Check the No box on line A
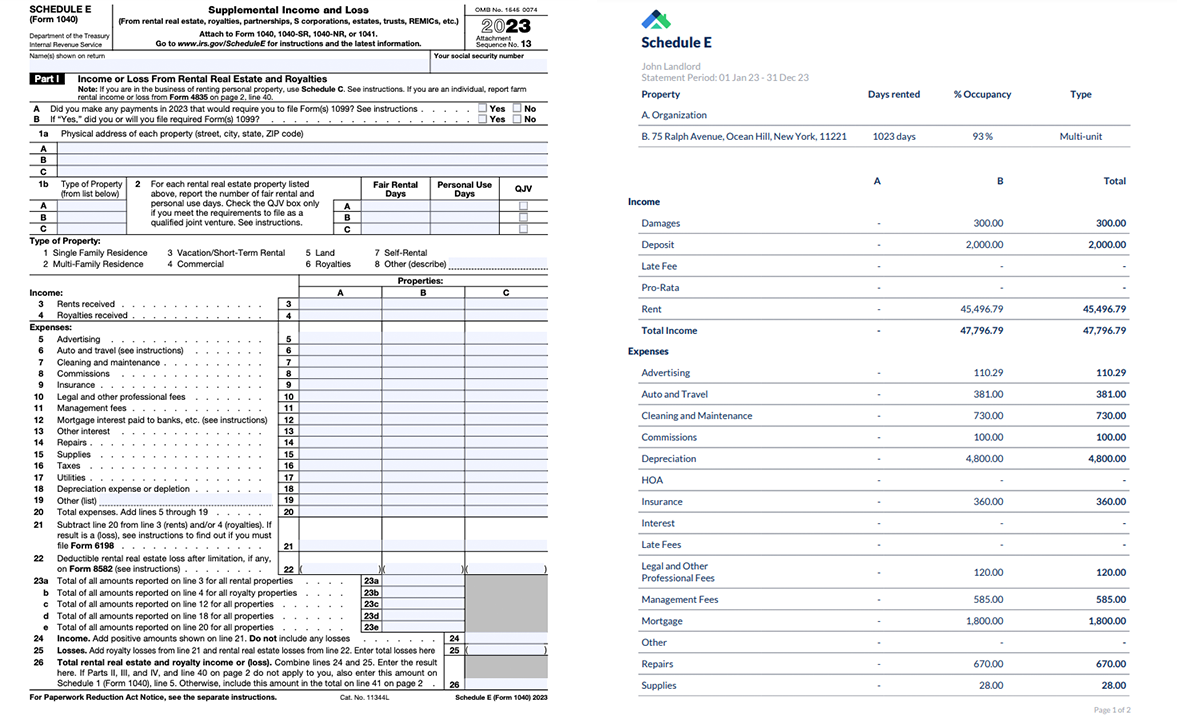1177x715 pixels. tap(515, 109)
